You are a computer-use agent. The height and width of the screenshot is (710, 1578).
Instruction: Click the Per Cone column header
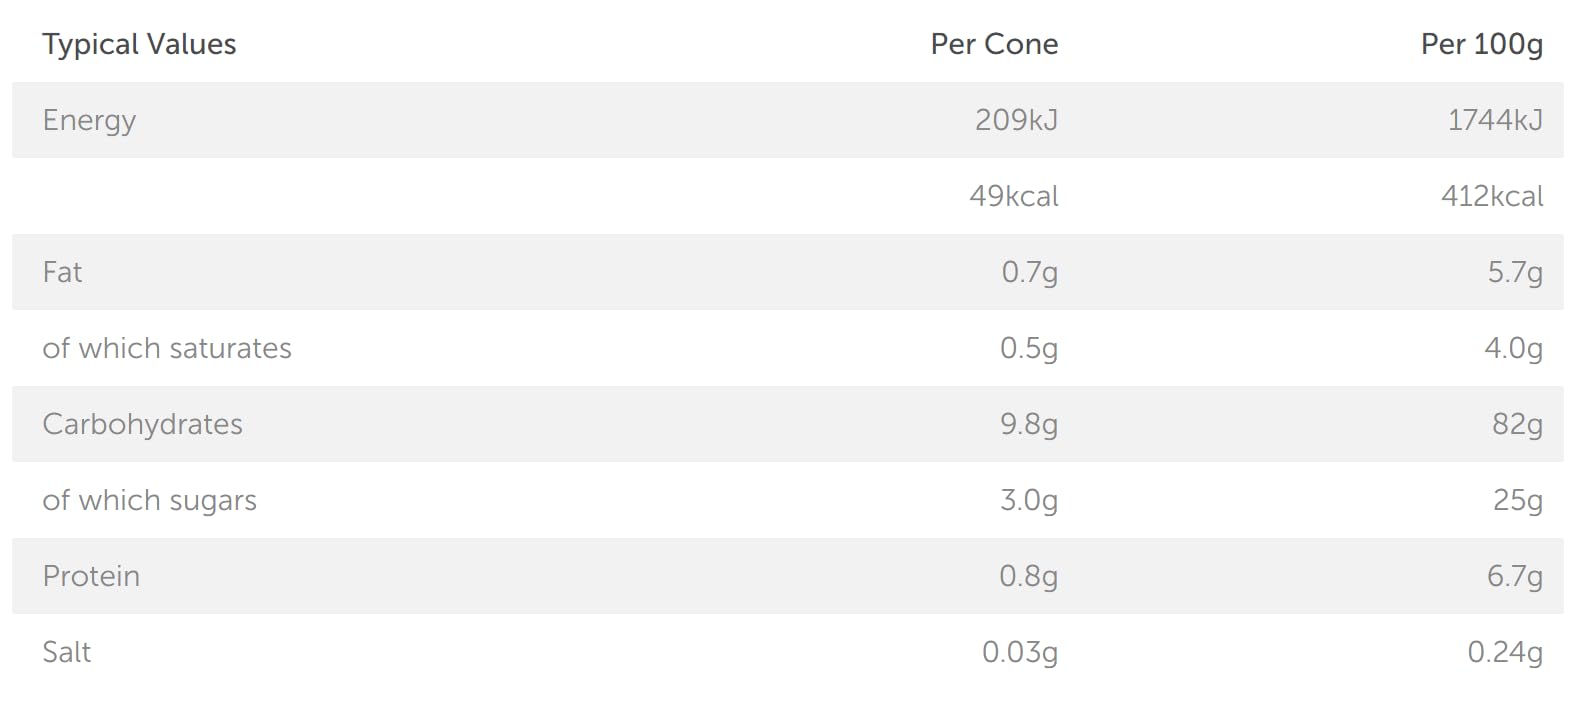(x=994, y=44)
